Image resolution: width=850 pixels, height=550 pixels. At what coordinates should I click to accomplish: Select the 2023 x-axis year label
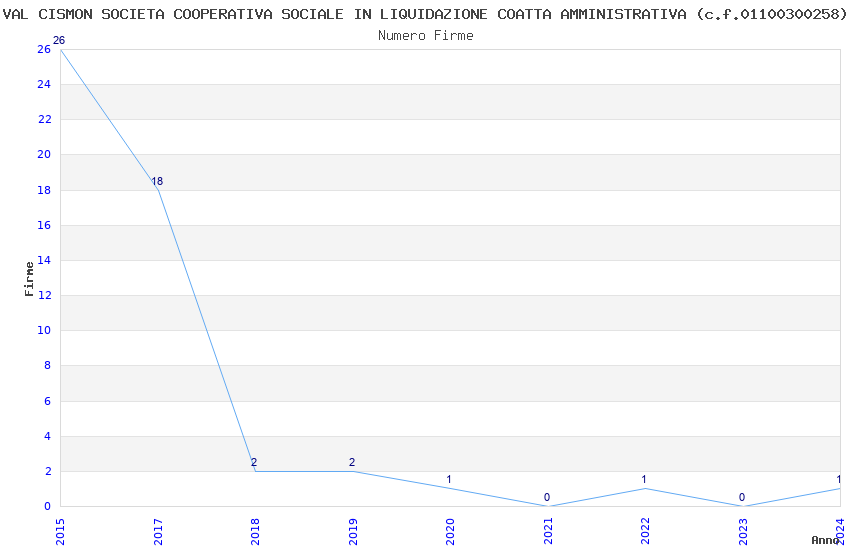tap(743, 532)
